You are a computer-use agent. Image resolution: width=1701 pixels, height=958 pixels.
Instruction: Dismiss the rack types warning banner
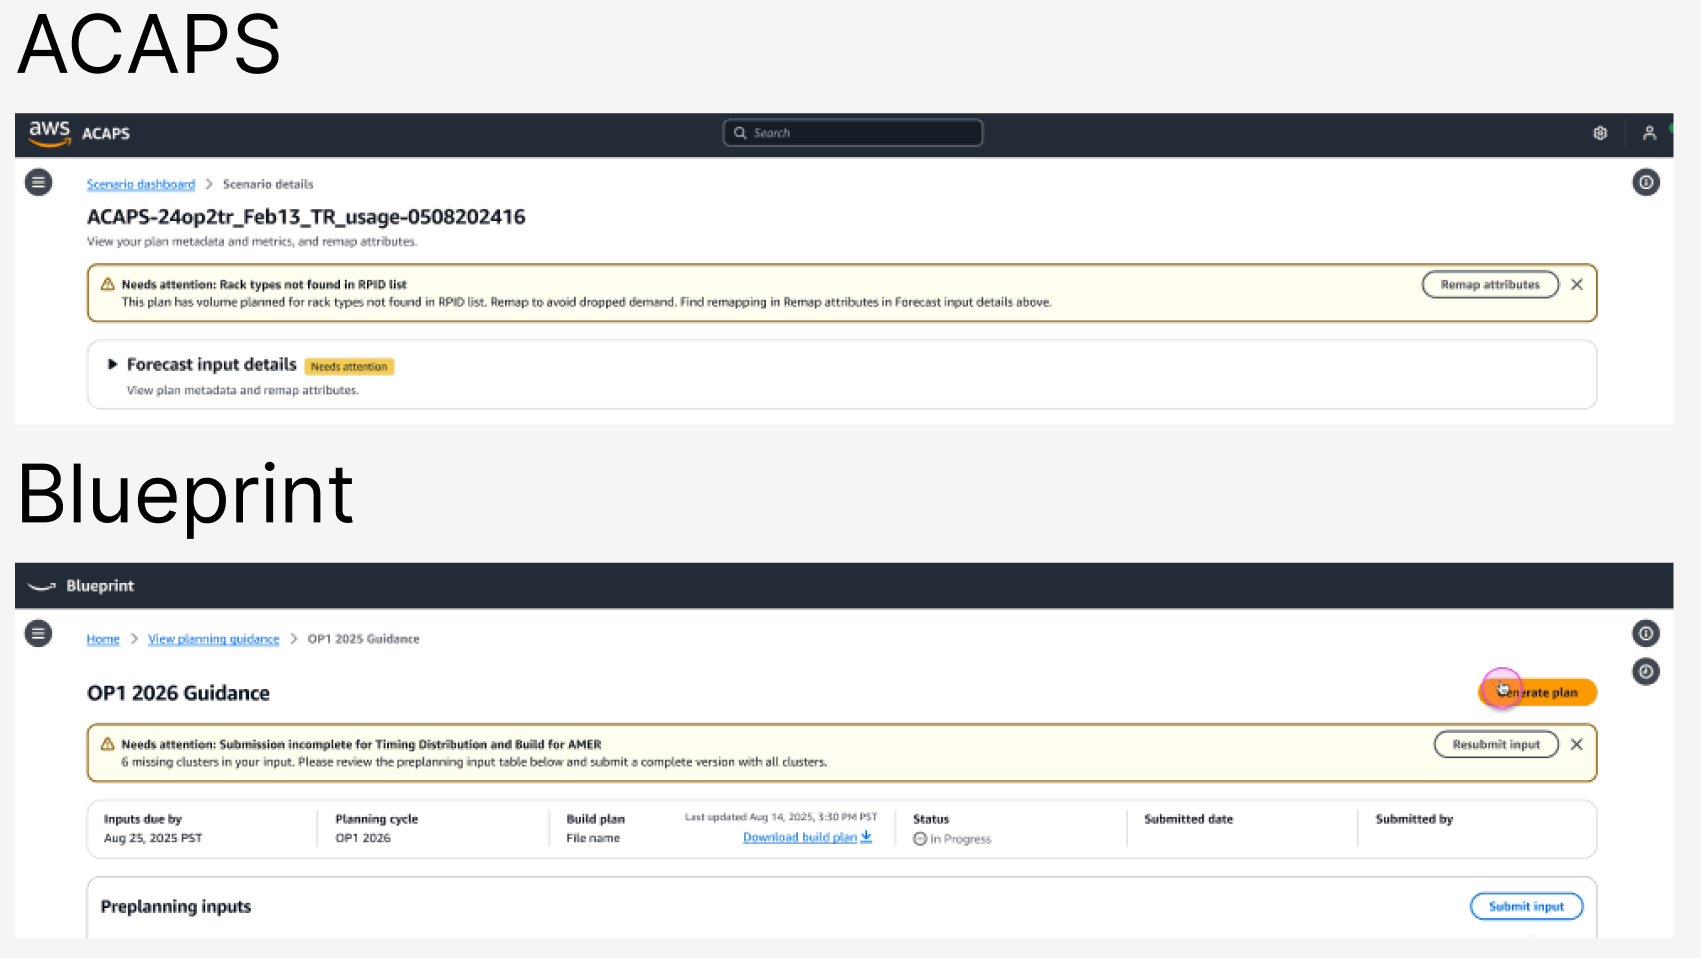pyautogui.click(x=1577, y=285)
